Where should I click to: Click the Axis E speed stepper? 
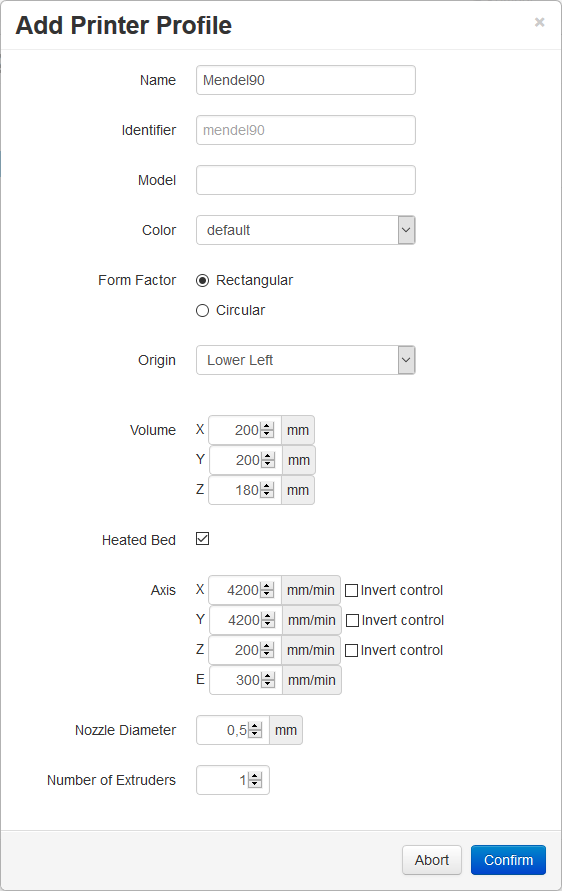(268, 680)
